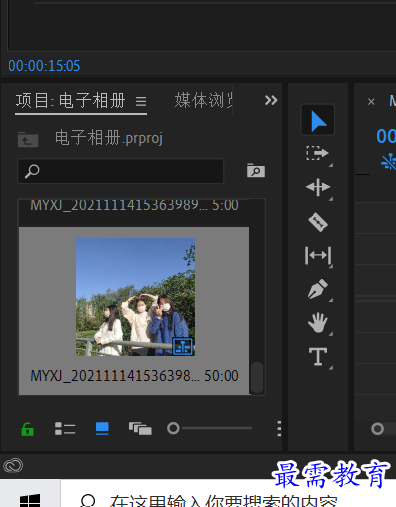Select the Selection tool arrow
The height and width of the screenshot is (507, 396).
tap(318, 121)
